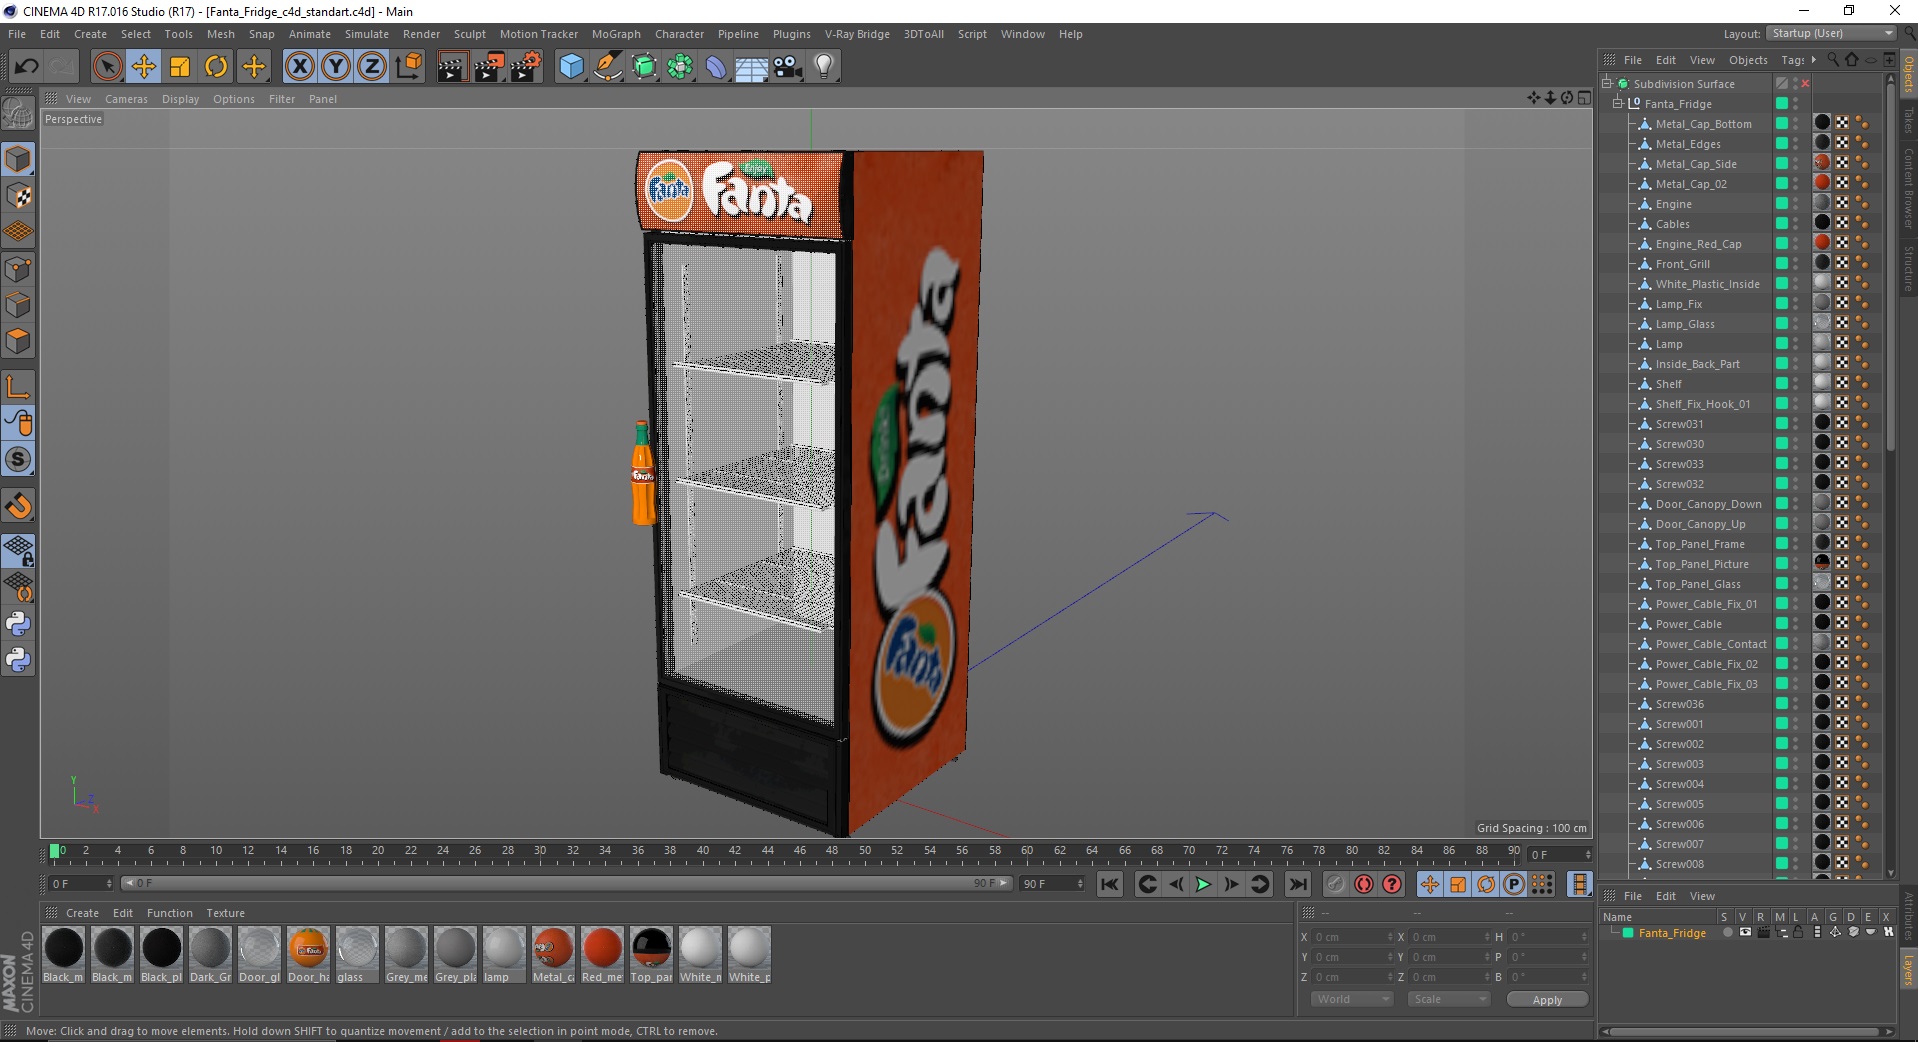Play the animation forward
1918x1042 pixels.
[x=1204, y=884]
